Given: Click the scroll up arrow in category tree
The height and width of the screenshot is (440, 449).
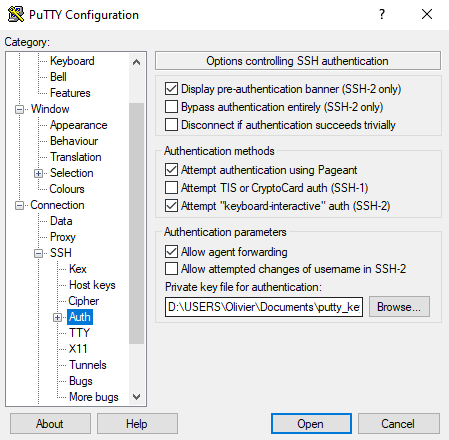Looking at the screenshot, I should coord(136,62).
